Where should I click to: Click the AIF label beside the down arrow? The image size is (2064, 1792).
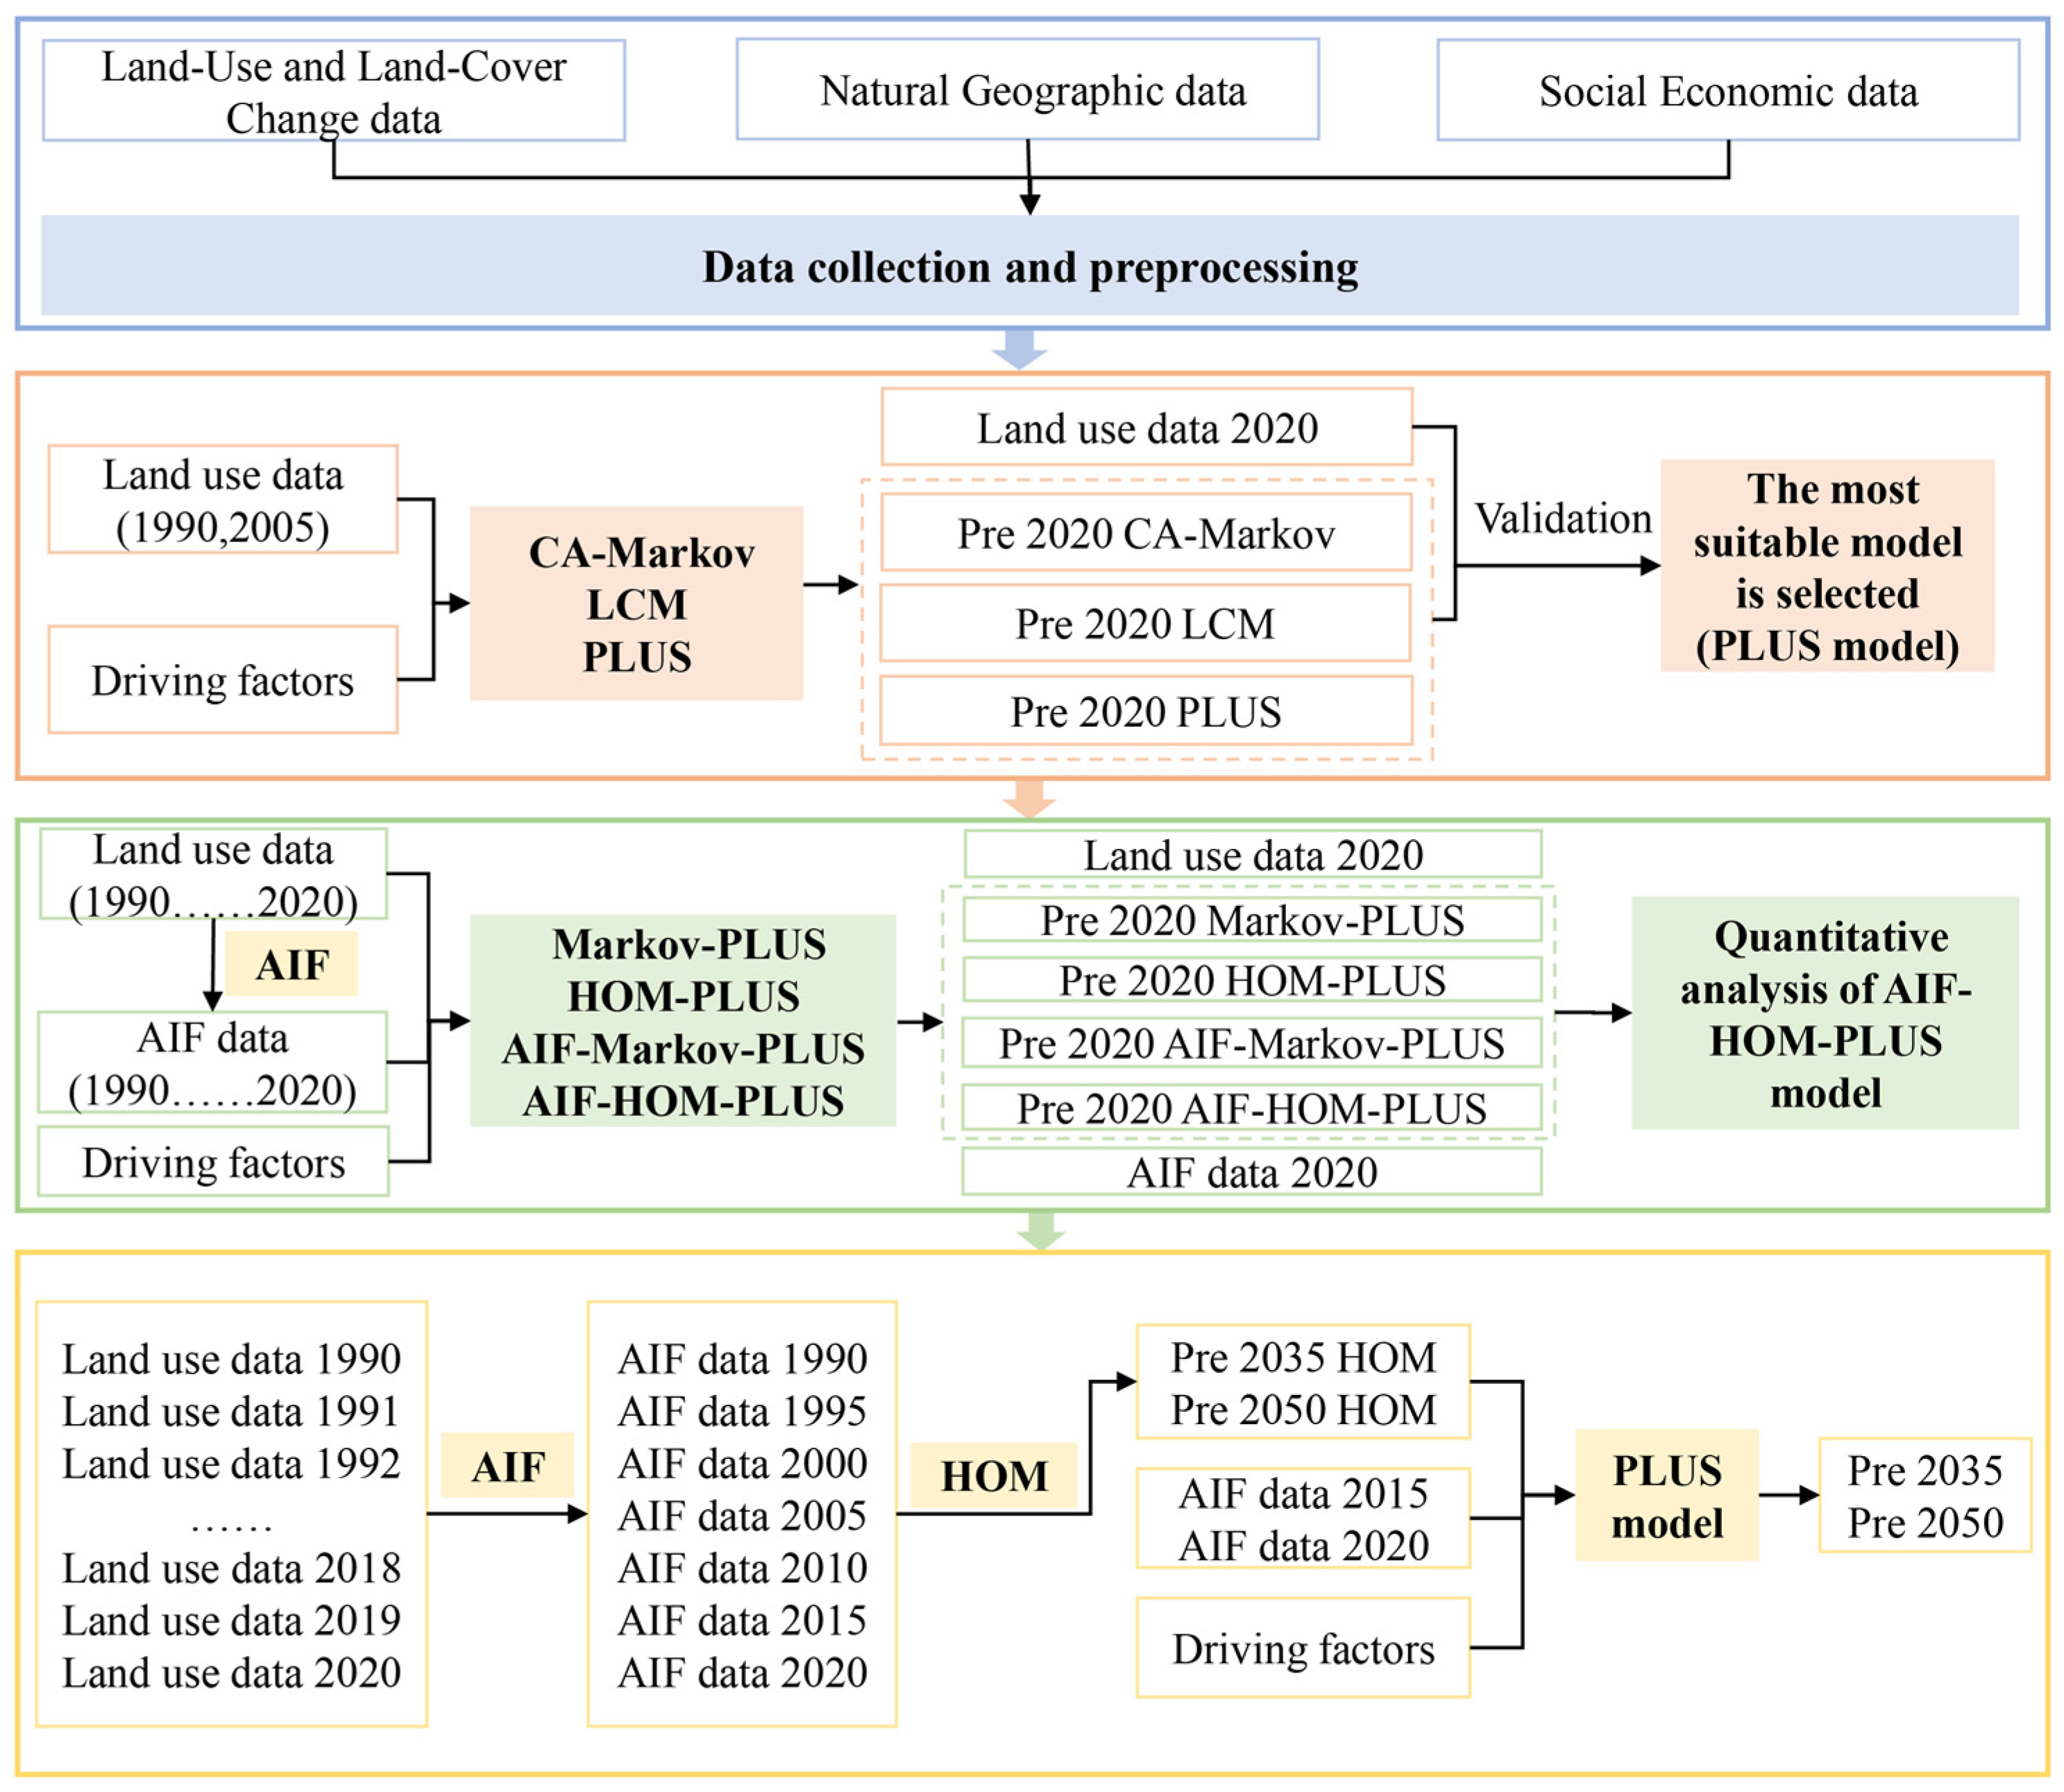[x=292, y=964]
